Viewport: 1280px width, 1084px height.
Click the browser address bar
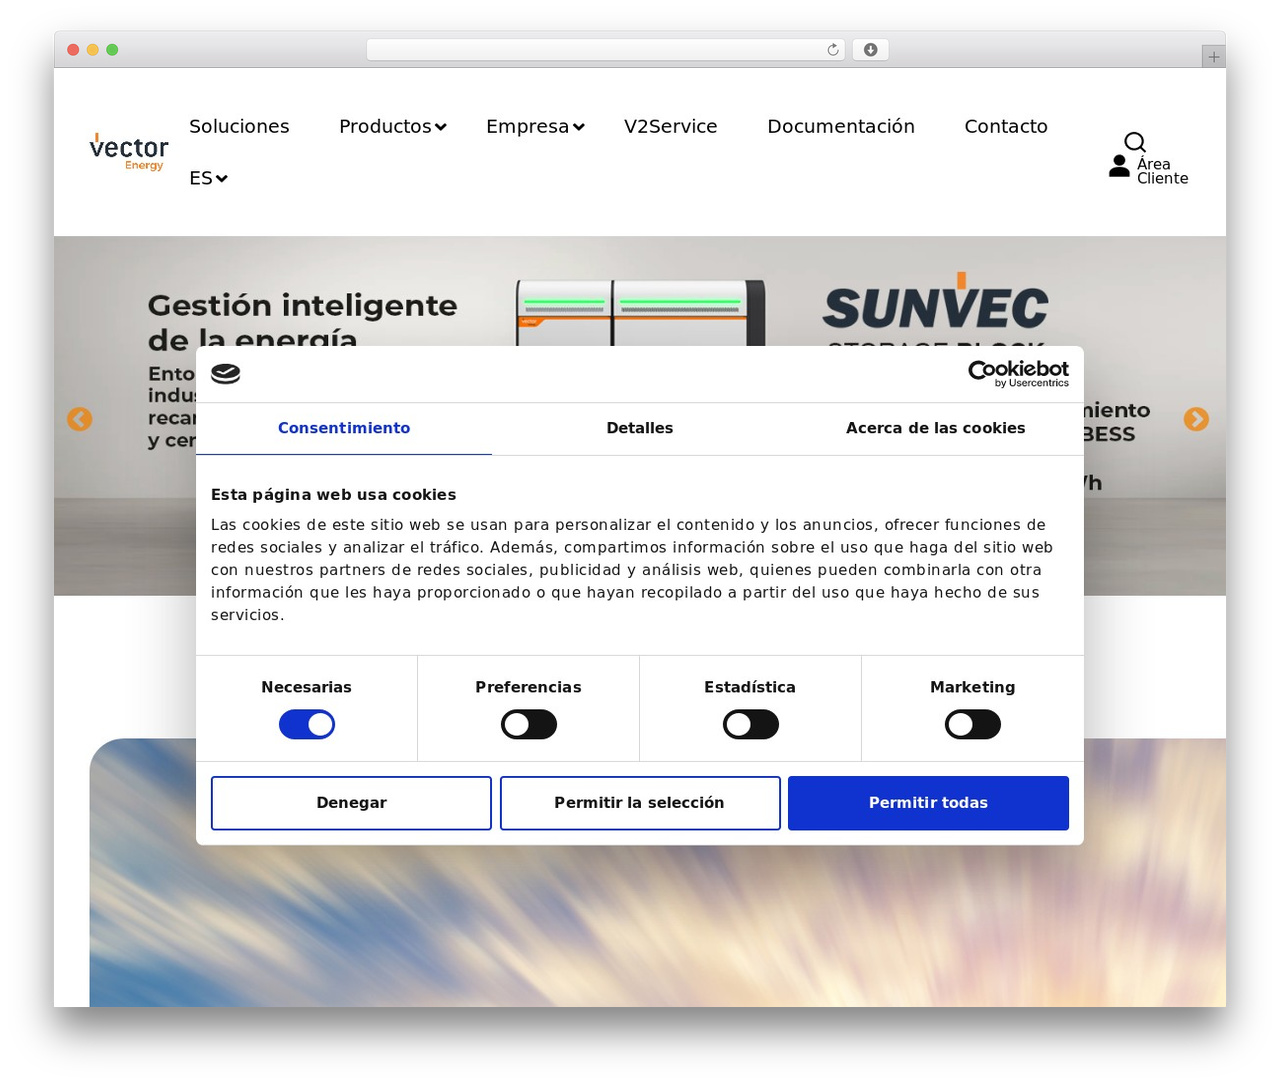click(x=606, y=50)
